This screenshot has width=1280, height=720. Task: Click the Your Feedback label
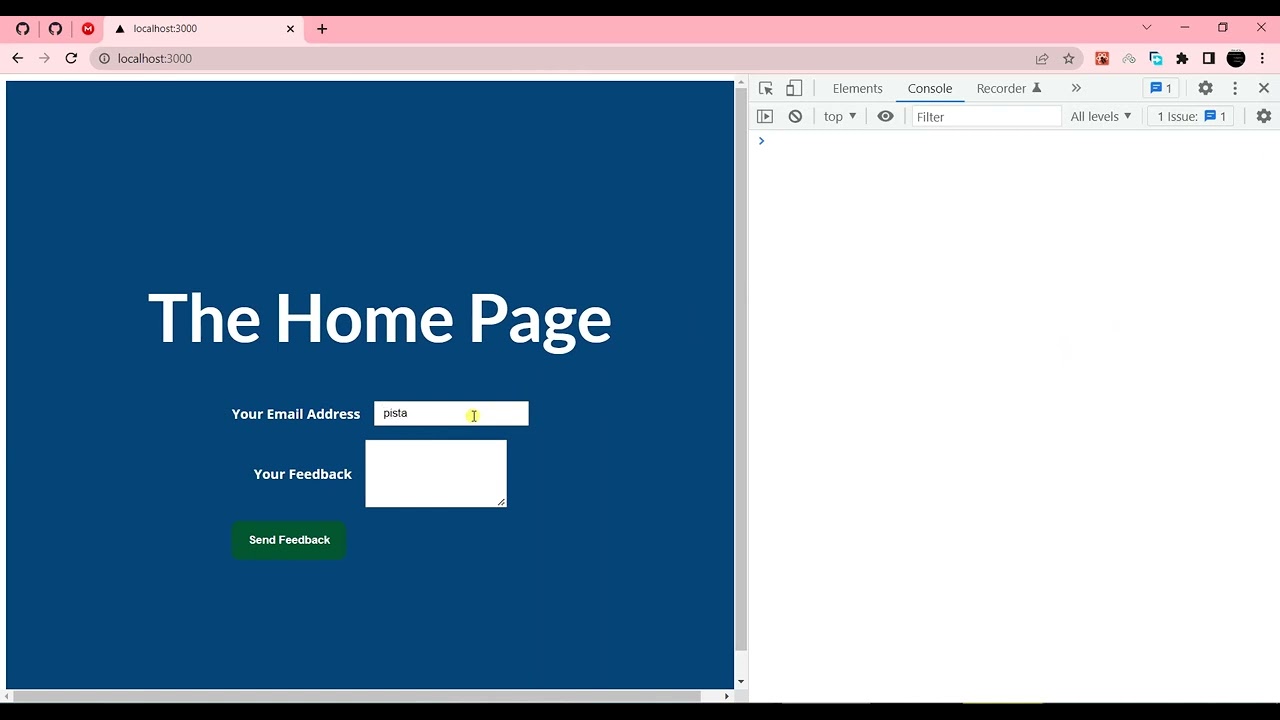tap(303, 474)
